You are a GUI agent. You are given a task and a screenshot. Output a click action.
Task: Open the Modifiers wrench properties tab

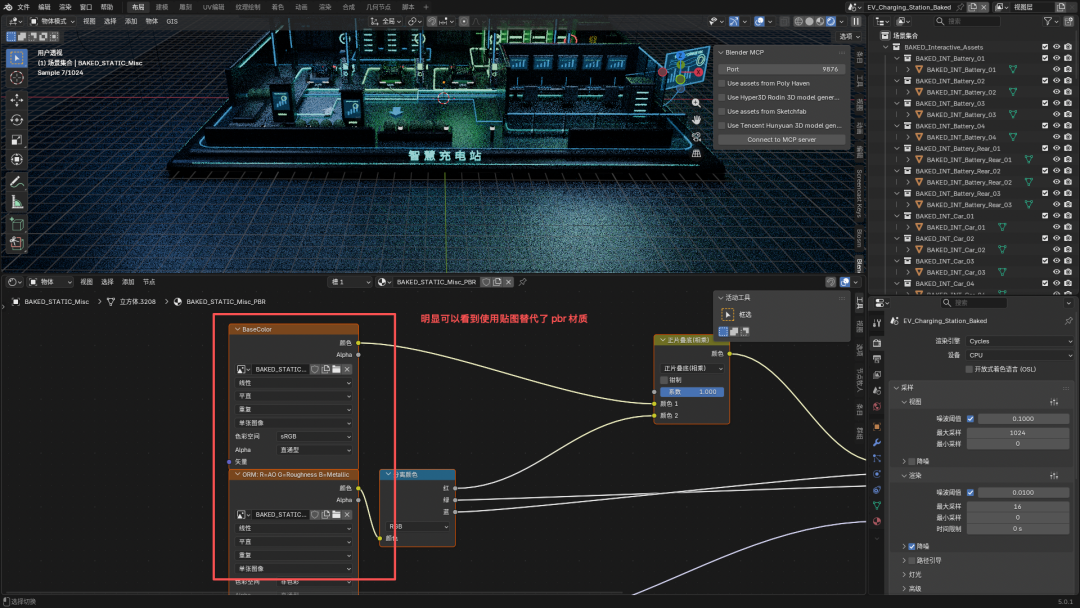point(877,442)
